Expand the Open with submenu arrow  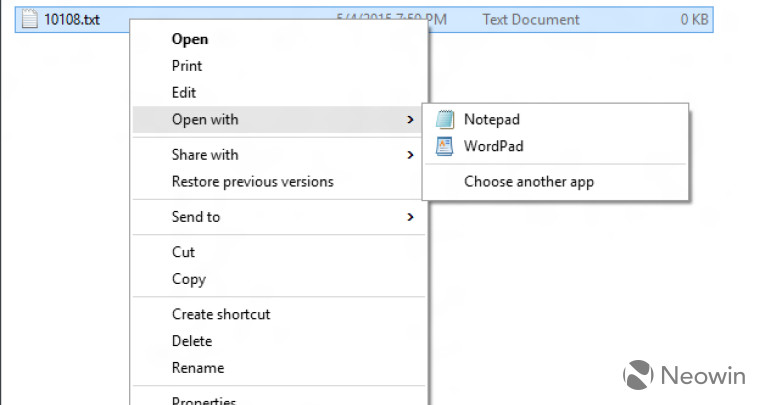point(410,120)
